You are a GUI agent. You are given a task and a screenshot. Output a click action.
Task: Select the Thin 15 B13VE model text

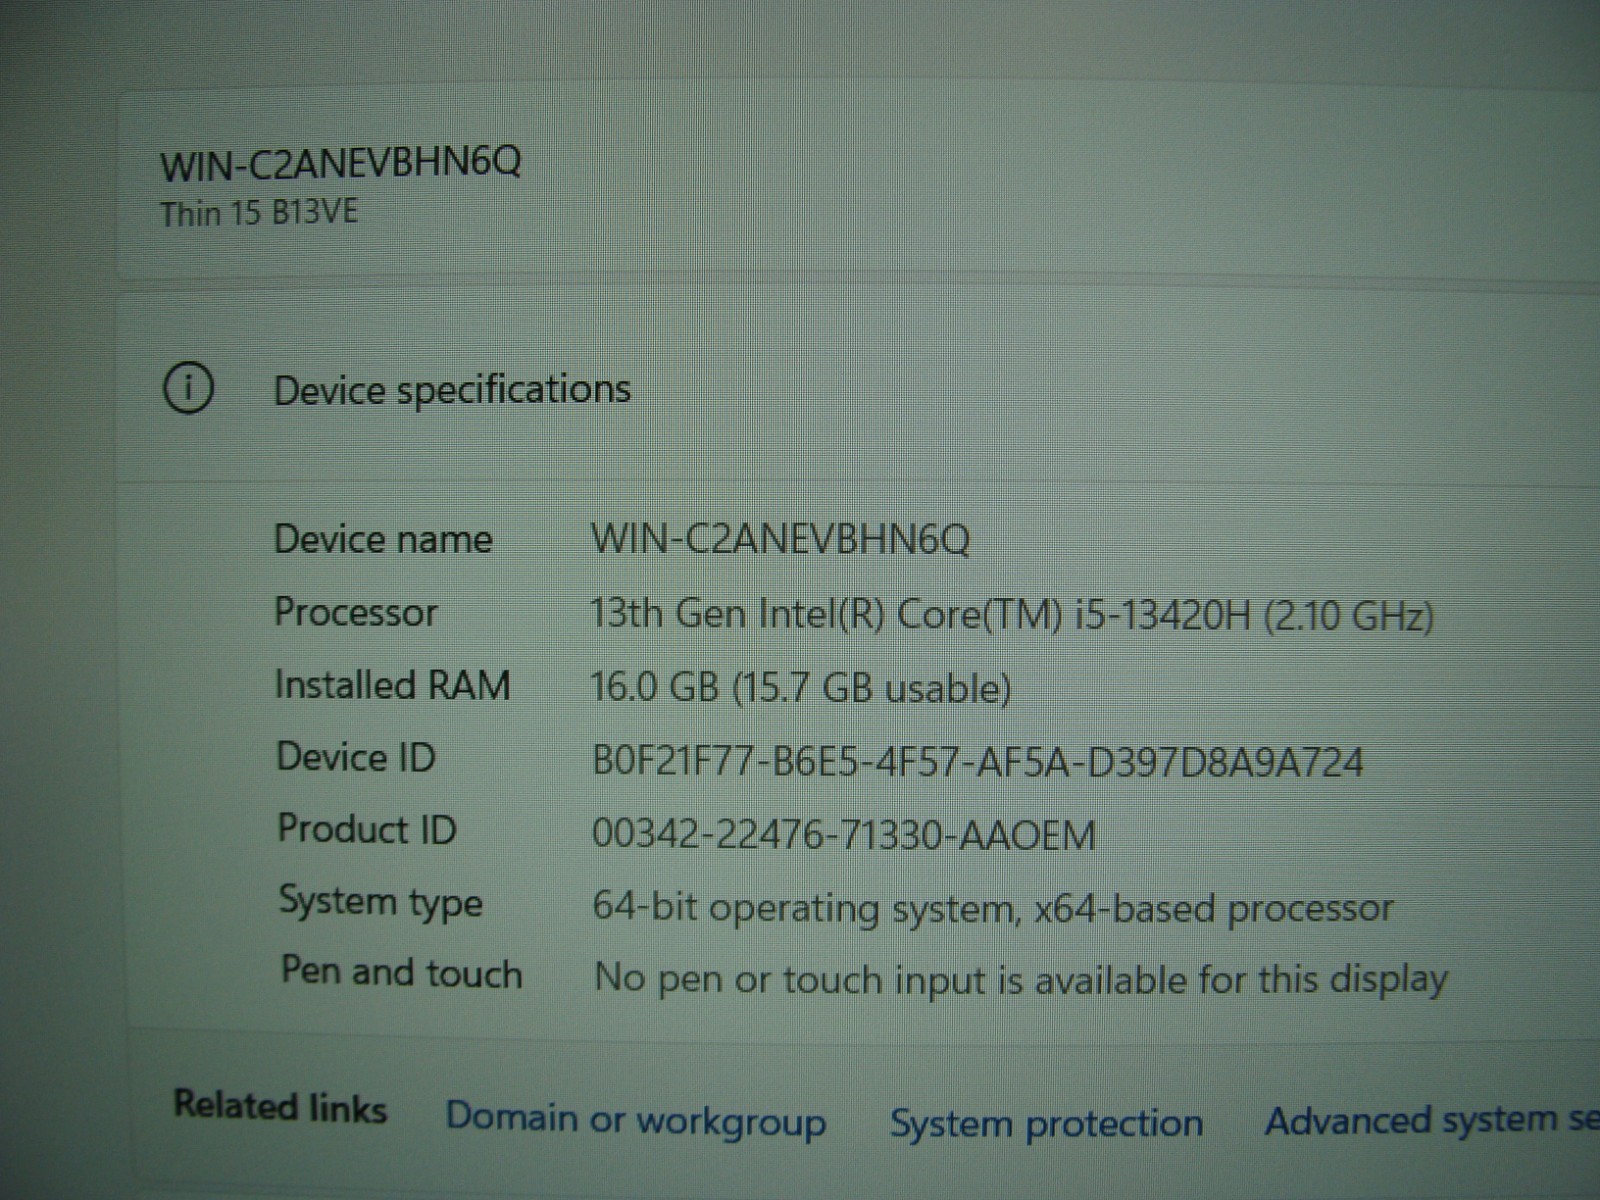(259, 212)
